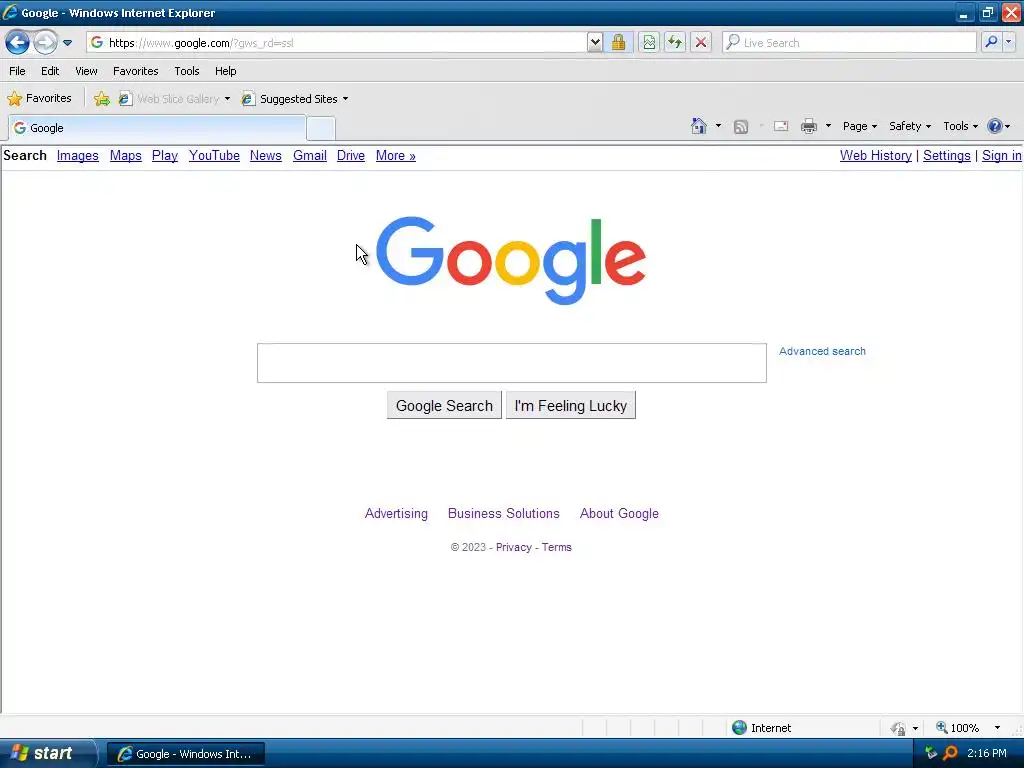Open the Terms link
Screen dimensions: 1024x768
[x=556, y=547]
